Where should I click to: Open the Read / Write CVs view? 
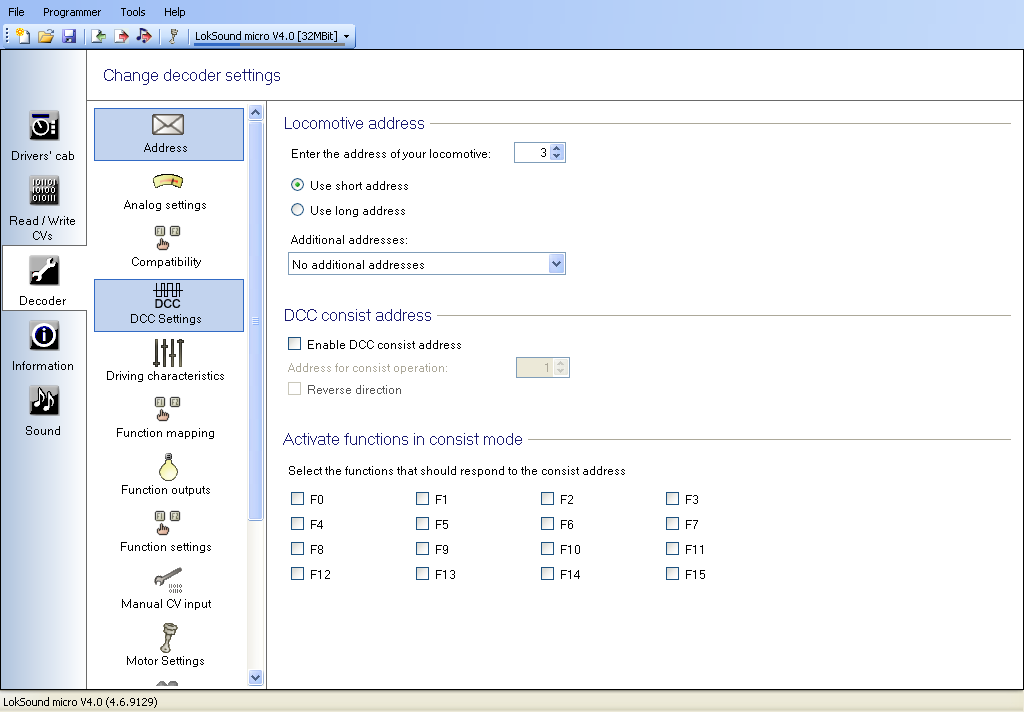point(43,208)
